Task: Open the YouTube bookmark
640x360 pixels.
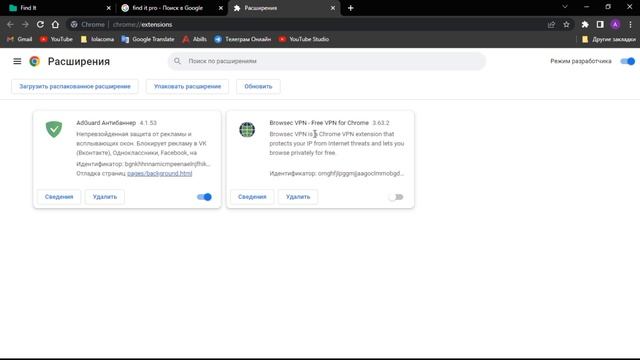Action: (56, 39)
